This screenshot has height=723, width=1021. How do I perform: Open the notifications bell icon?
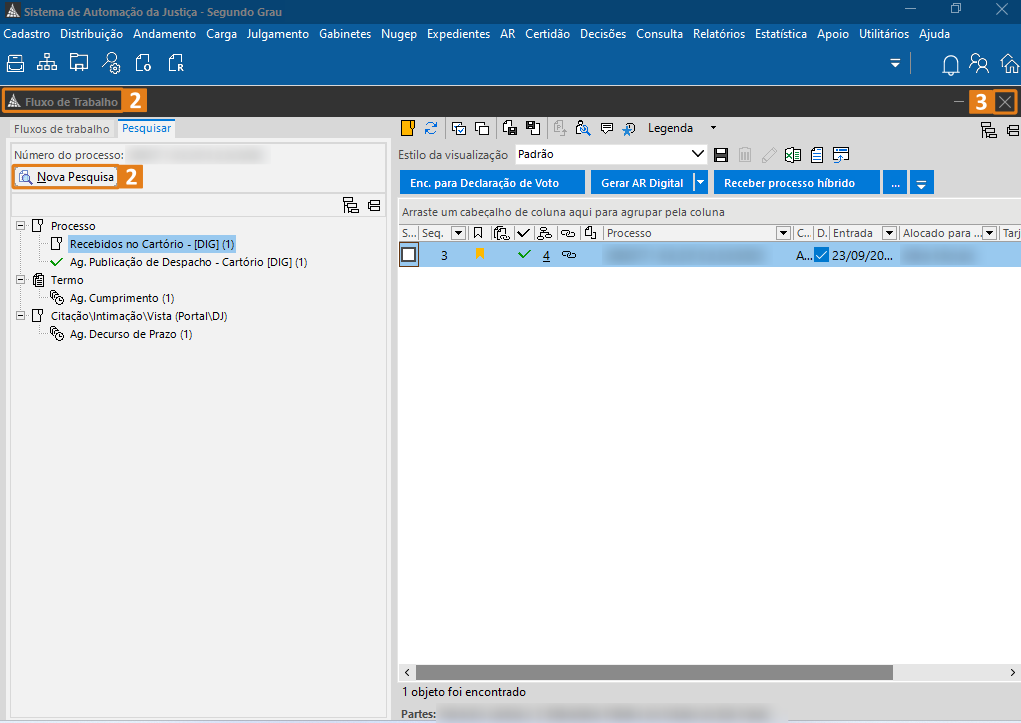[951, 65]
